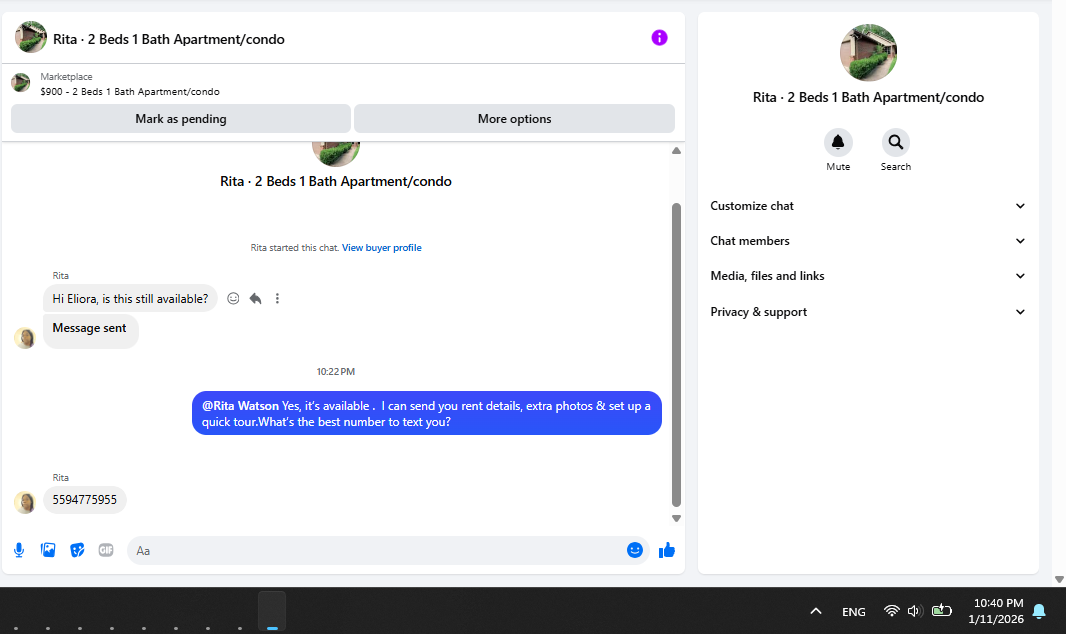Open emoji picker in message box

pyautogui.click(x=635, y=550)
